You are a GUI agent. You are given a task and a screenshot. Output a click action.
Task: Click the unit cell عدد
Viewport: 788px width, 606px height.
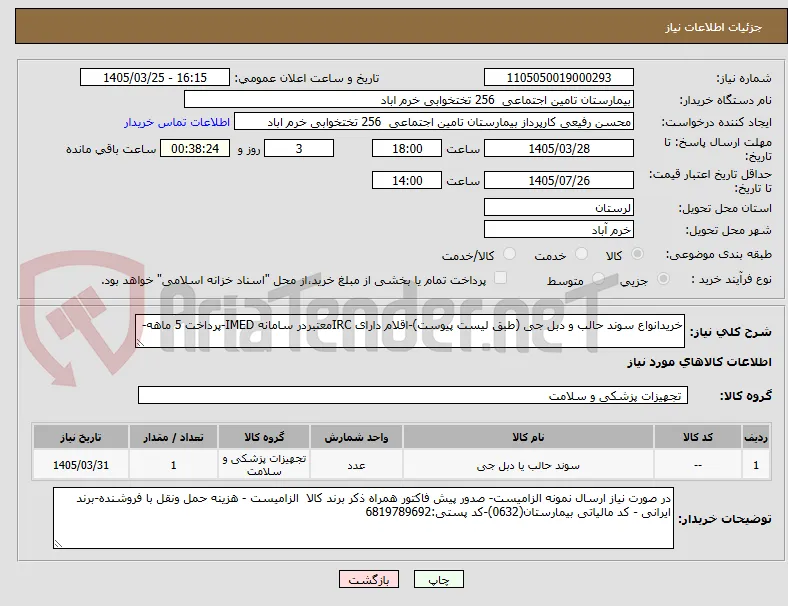point(356,465)
